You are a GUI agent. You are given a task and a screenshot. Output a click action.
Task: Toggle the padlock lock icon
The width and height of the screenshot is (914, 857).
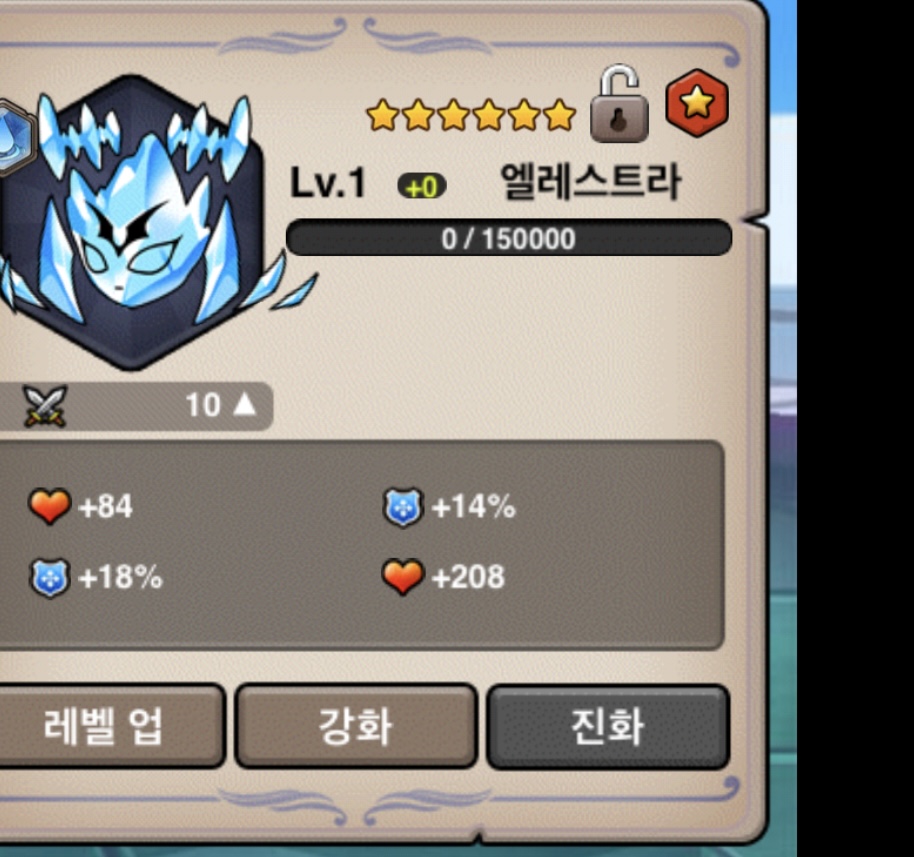[x=619, y=104]
